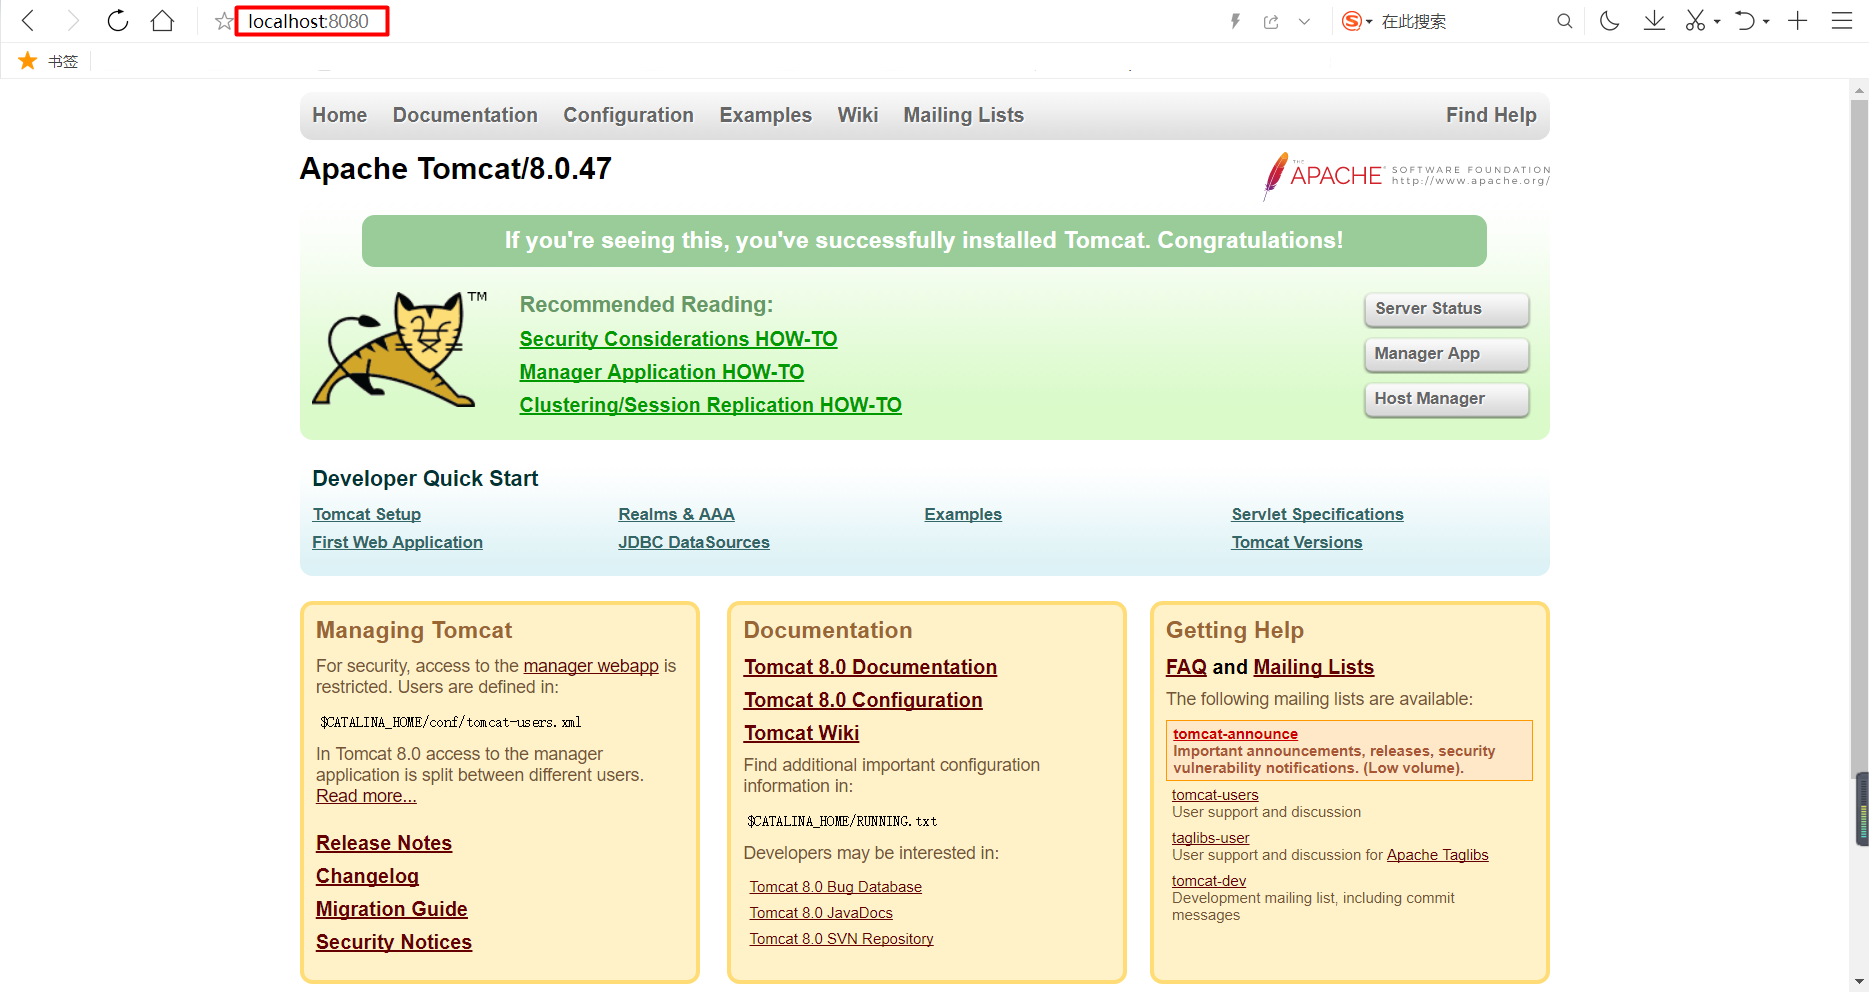Screen dimensions: 1869x992
Task: Click the Tomcat cat mascot image
Action: tap(400, 348)
